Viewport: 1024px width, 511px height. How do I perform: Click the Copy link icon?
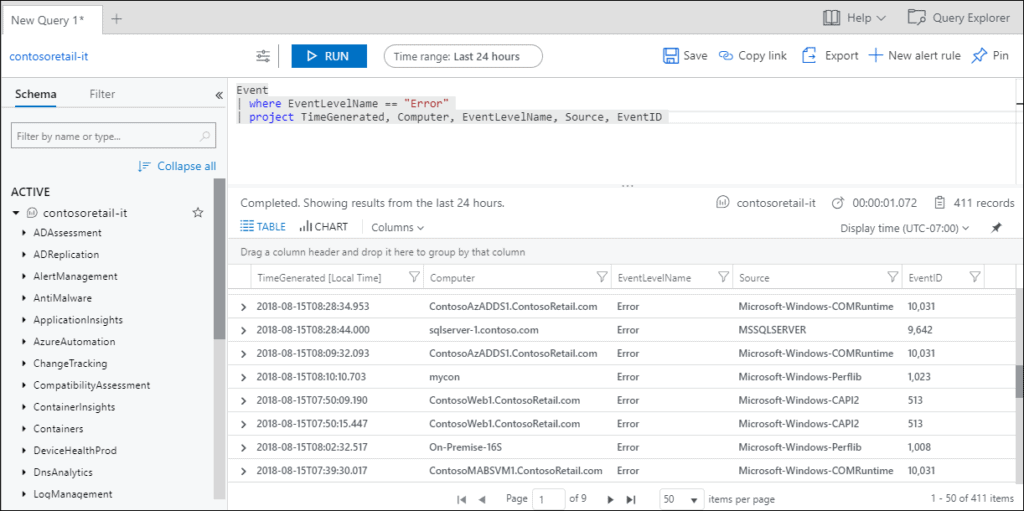click(727, 56)
